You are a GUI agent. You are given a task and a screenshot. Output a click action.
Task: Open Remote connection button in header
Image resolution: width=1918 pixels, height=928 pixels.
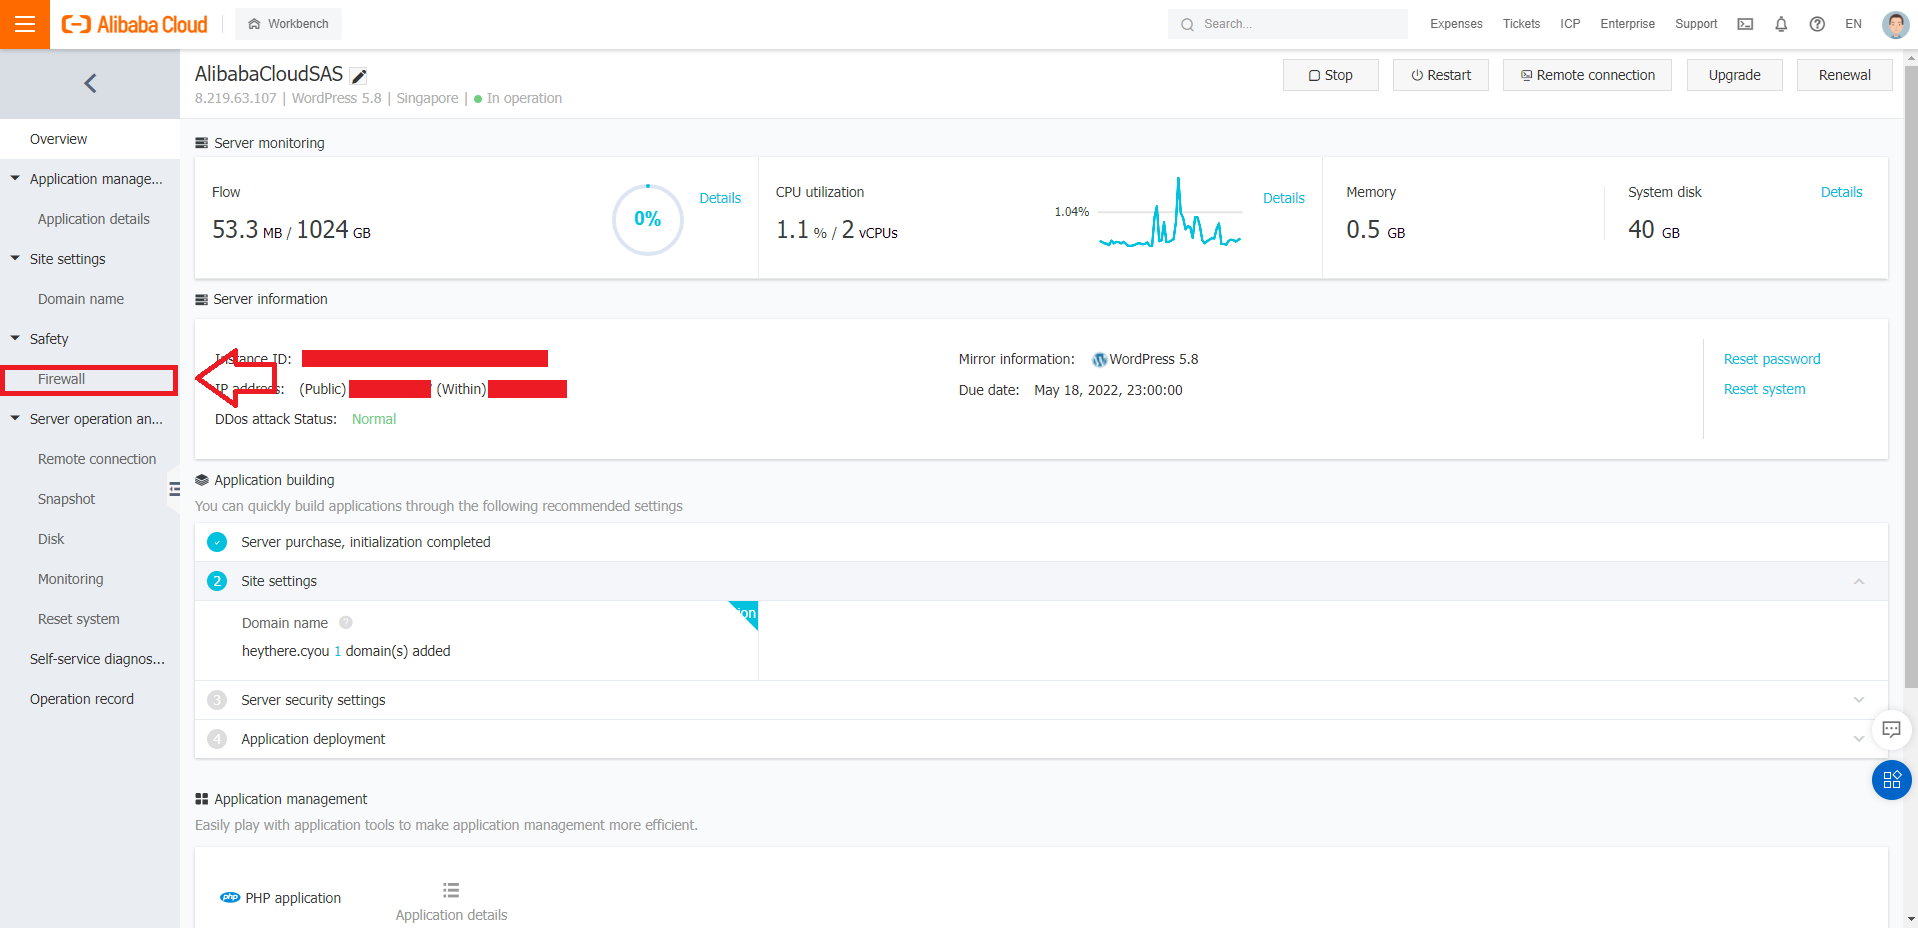point(1587,75)
